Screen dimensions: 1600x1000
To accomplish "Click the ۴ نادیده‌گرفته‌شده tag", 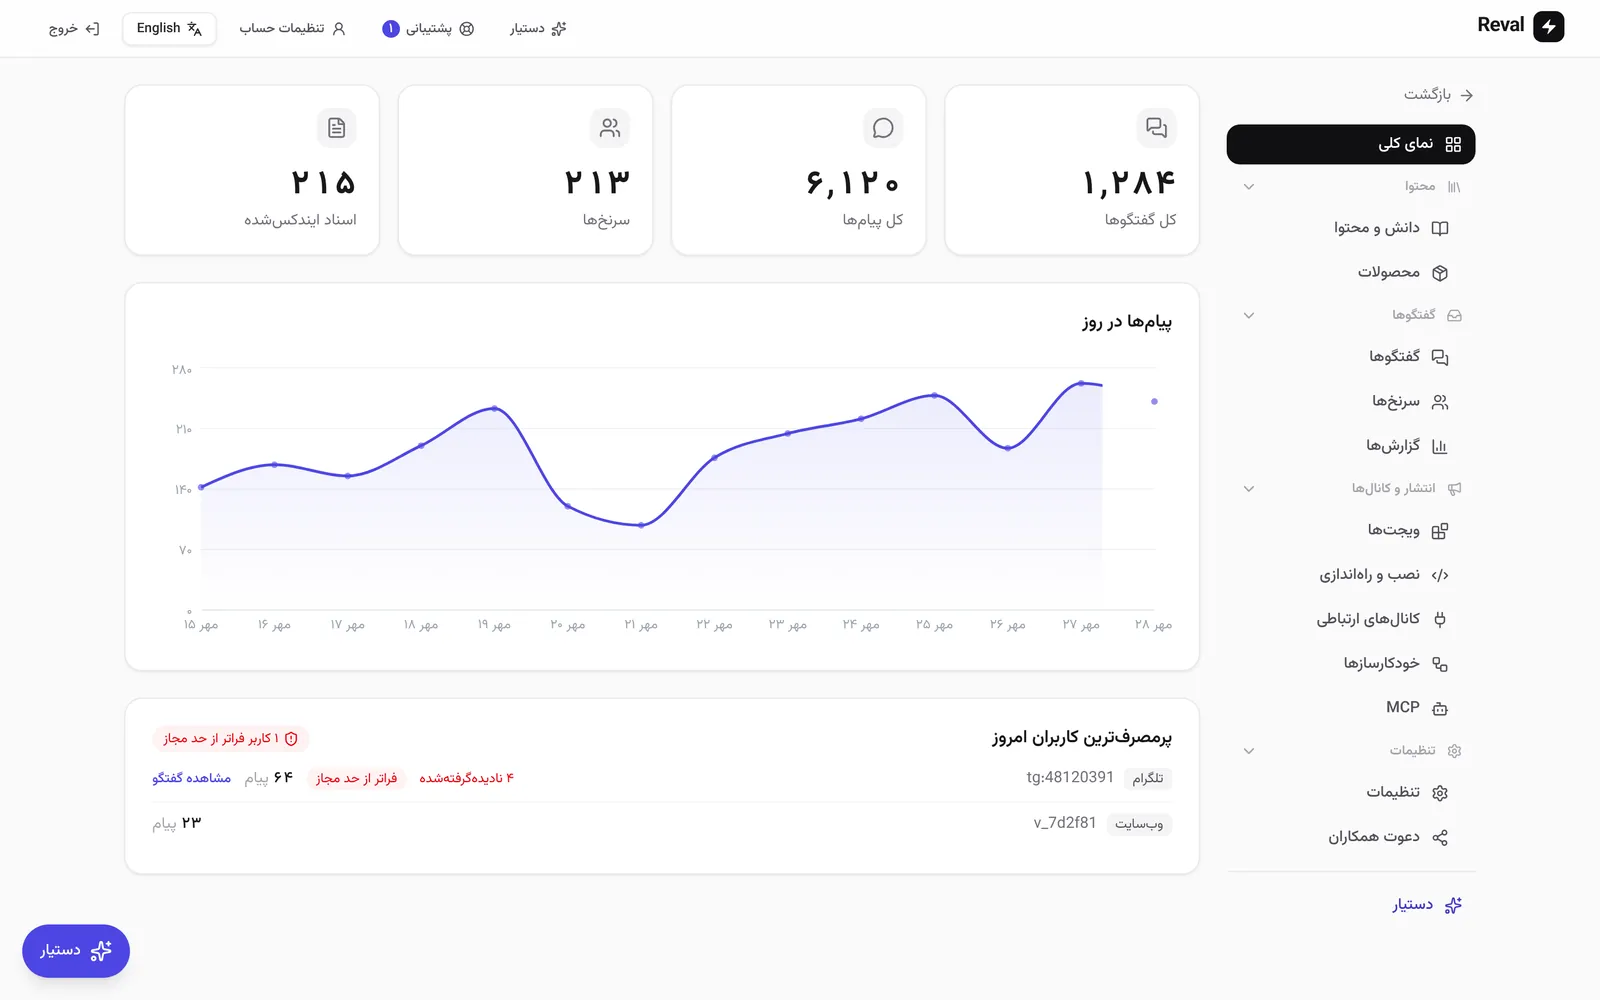I will 466,778.
